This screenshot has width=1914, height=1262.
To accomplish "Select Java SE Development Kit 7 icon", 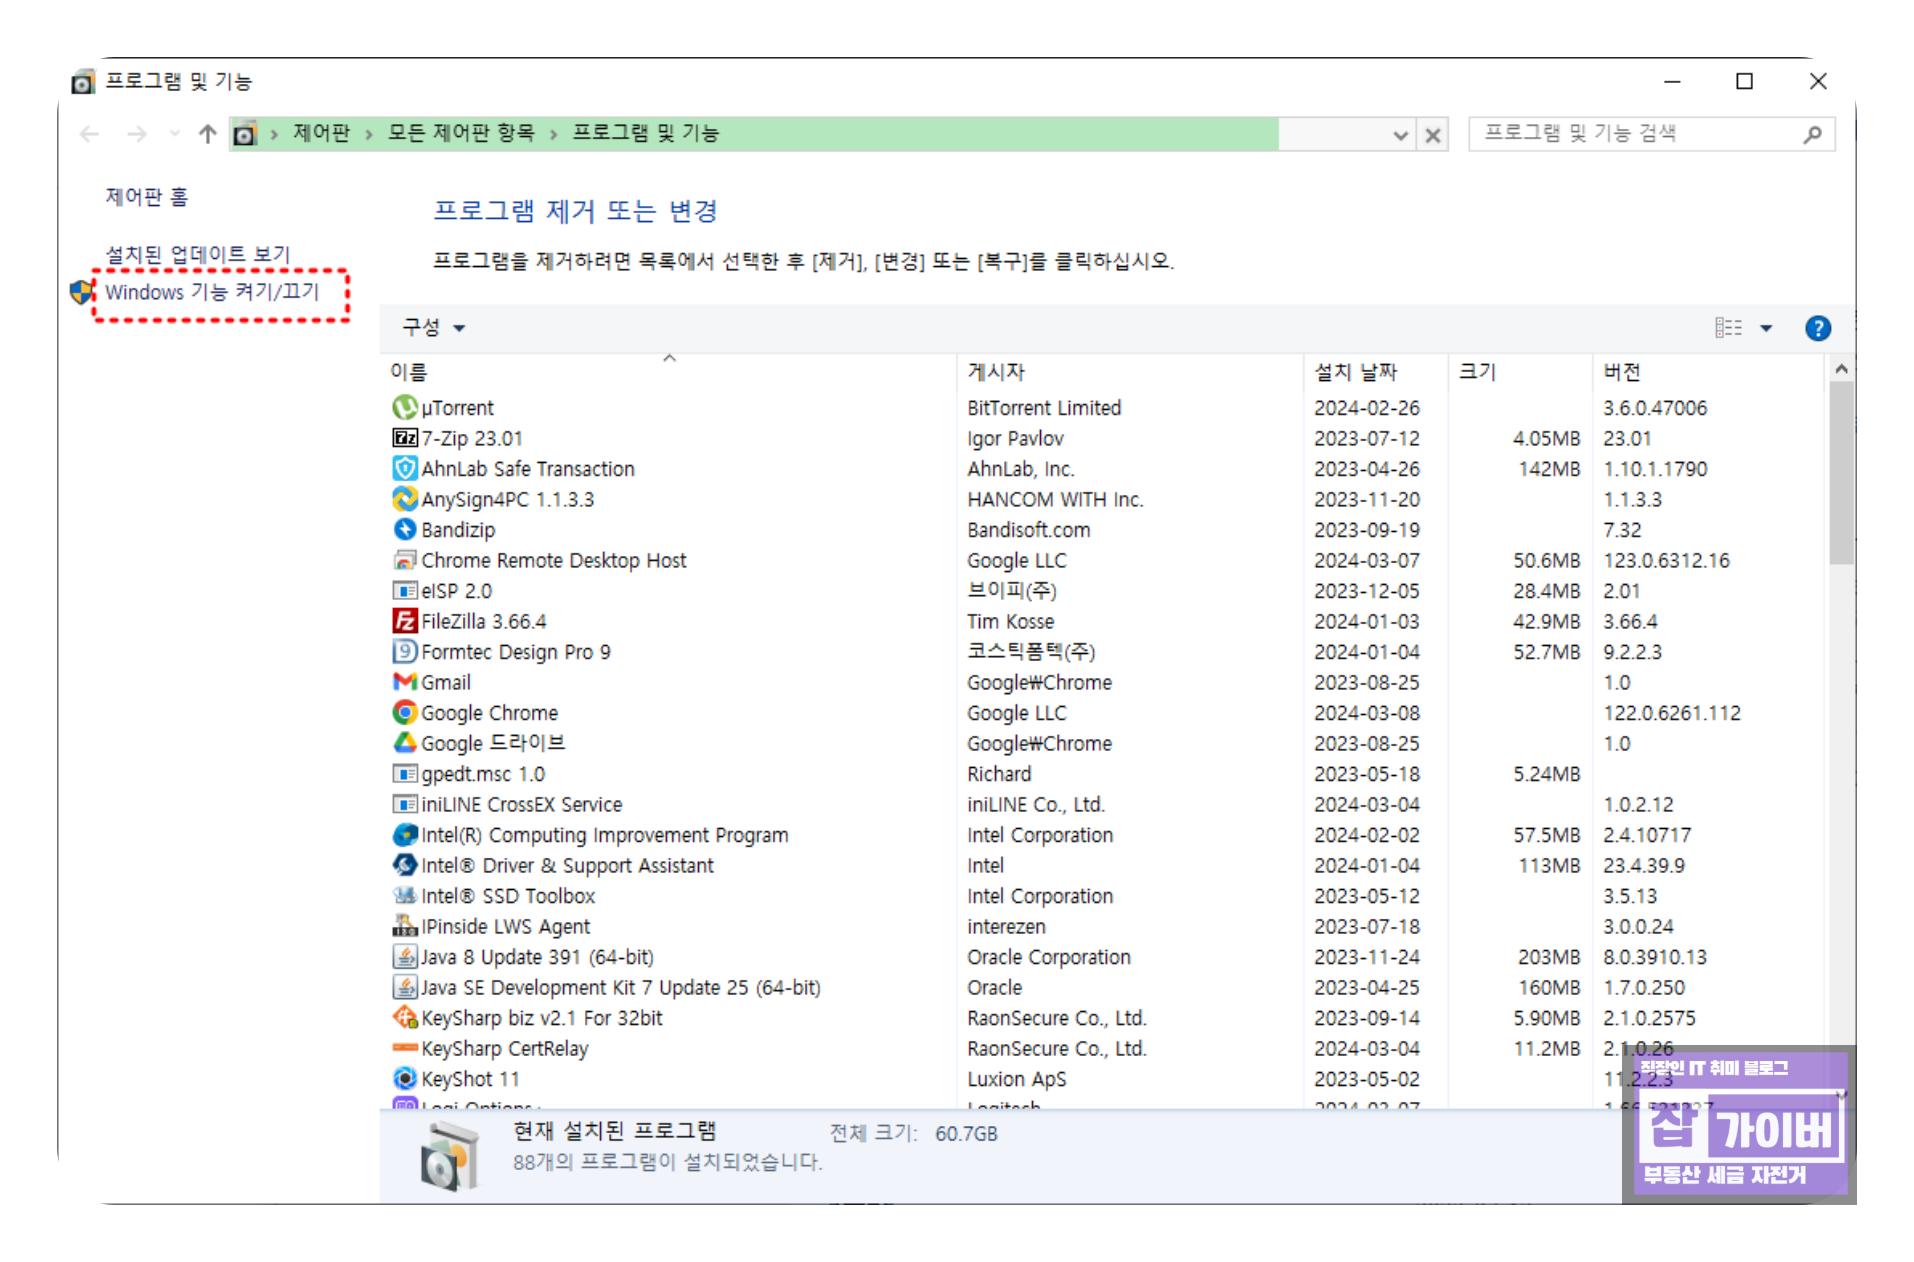I will click(404, 987).
